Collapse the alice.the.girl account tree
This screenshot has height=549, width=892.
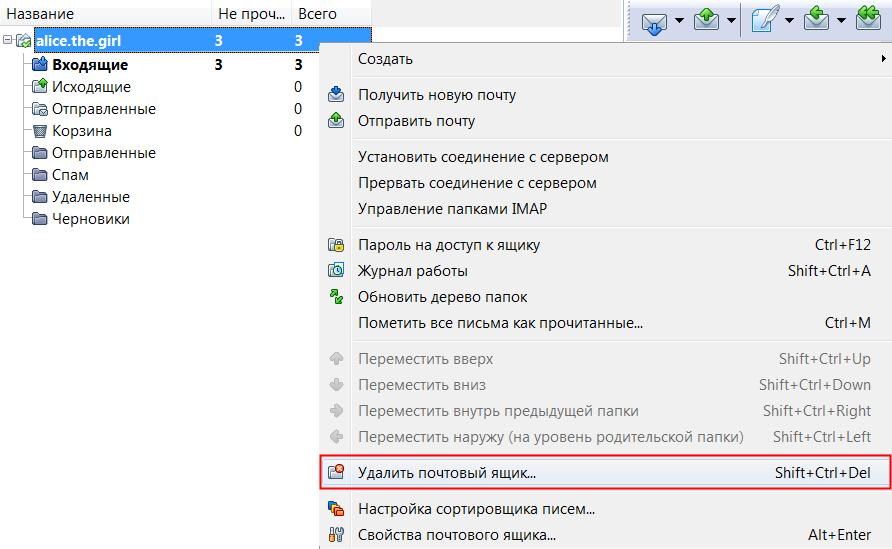[x=8, y=41]
